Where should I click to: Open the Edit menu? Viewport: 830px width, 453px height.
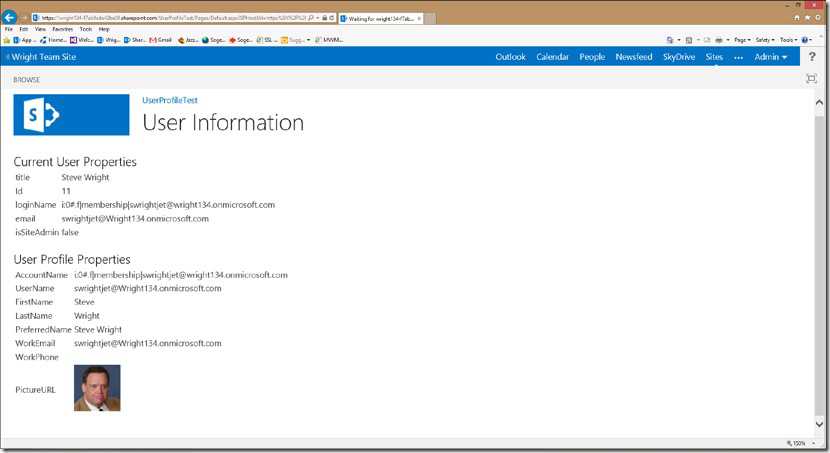coord(24,29)
